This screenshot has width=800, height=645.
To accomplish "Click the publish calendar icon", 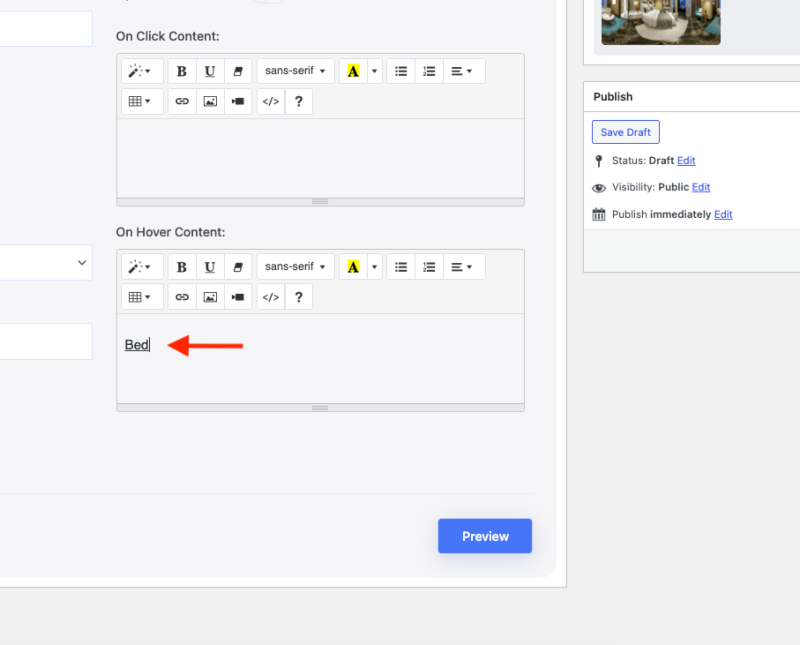I will pyautogui.click(x=599, y=214).
